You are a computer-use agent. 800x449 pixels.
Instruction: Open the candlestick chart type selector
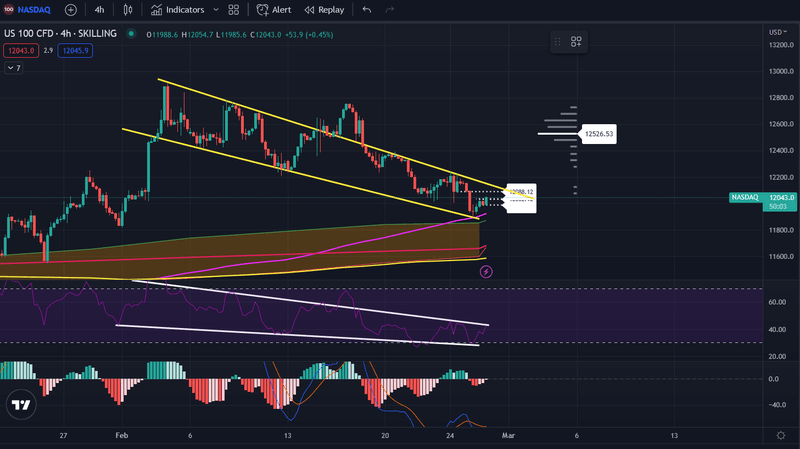point(128,10)
